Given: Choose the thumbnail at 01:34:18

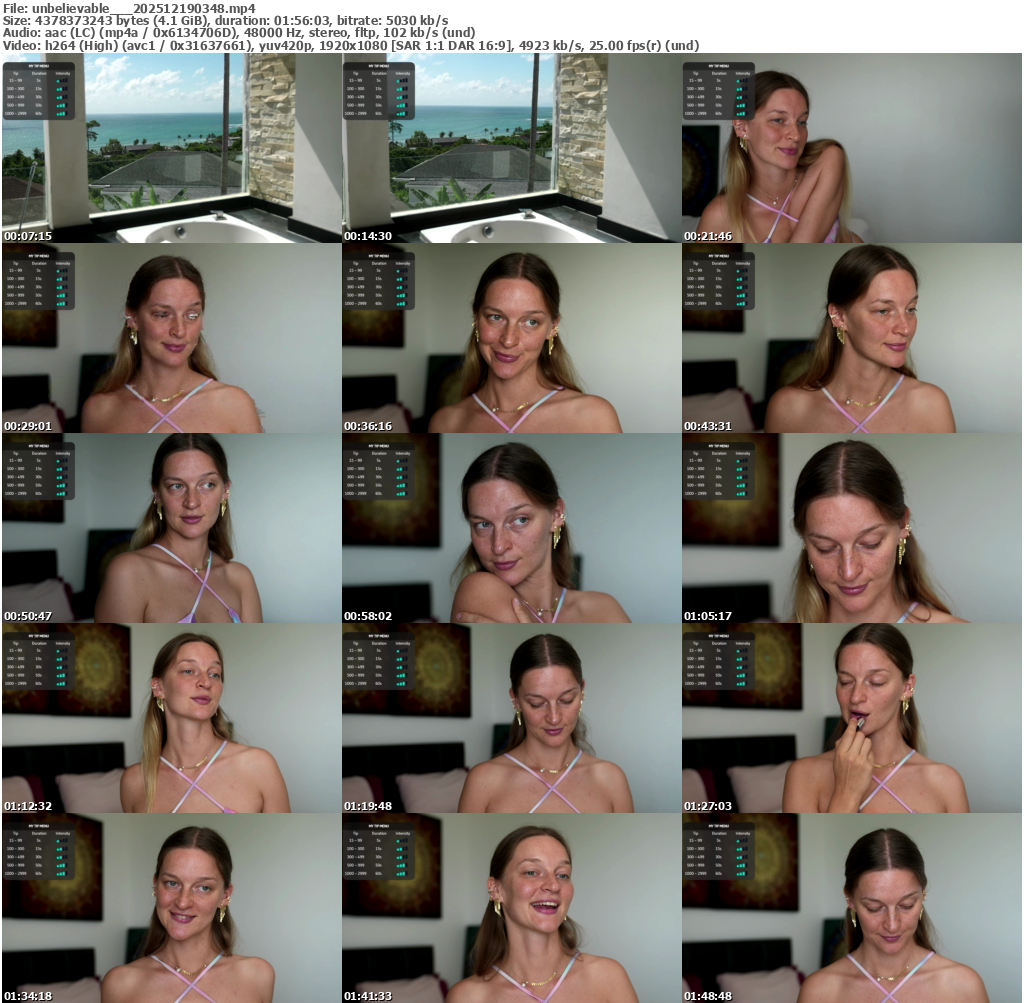Looking at the screenshot, I should (171, 908).
